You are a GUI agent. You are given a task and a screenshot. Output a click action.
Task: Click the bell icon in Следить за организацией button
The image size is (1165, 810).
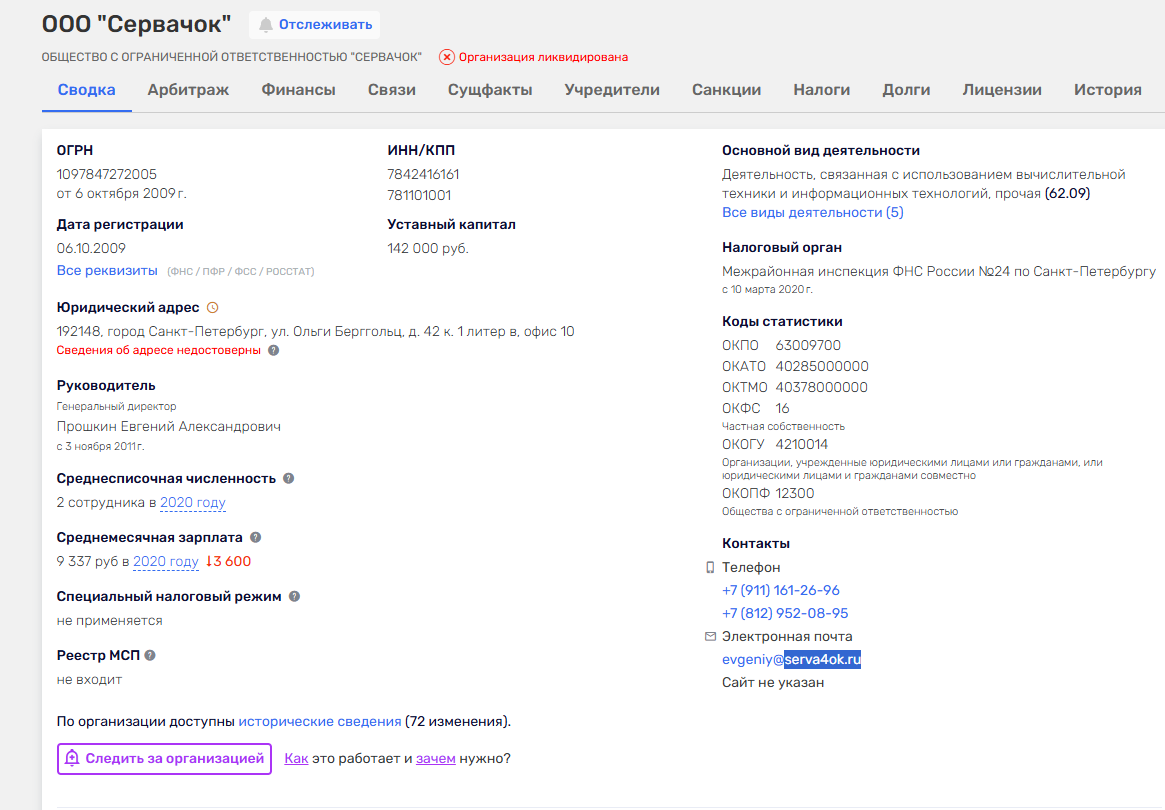72,758
